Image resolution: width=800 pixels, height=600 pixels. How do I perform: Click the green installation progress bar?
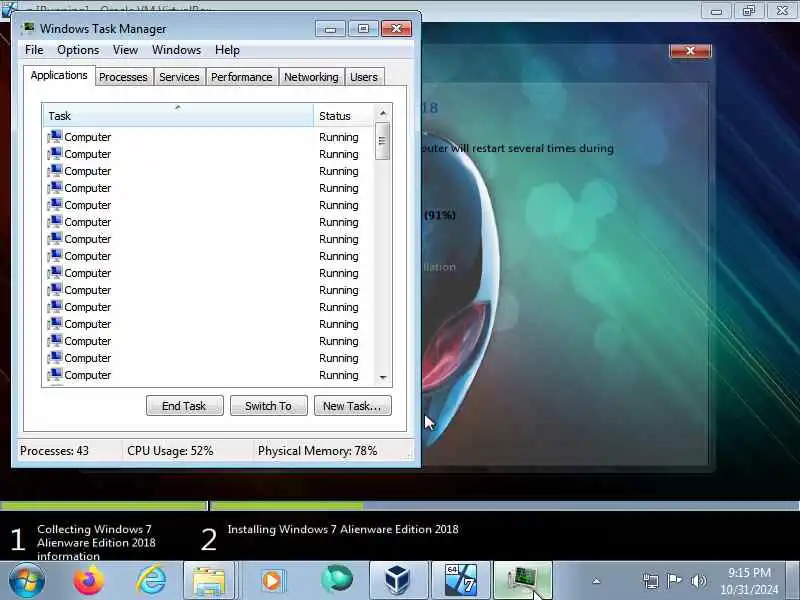[287, 506]
